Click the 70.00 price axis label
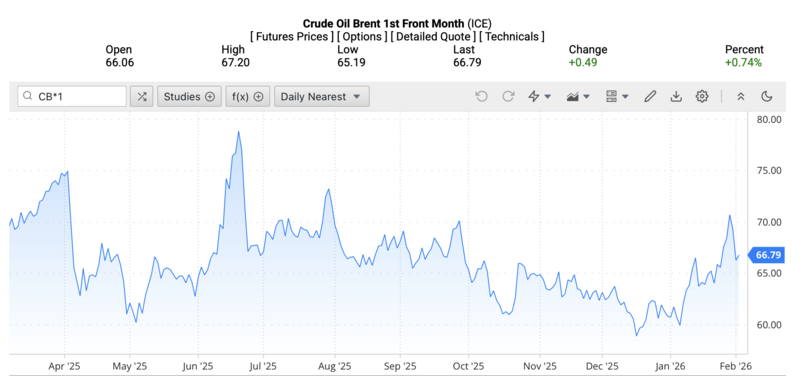Image resolution: width=800 pixels, height=376 pixels. pos(768,222)
